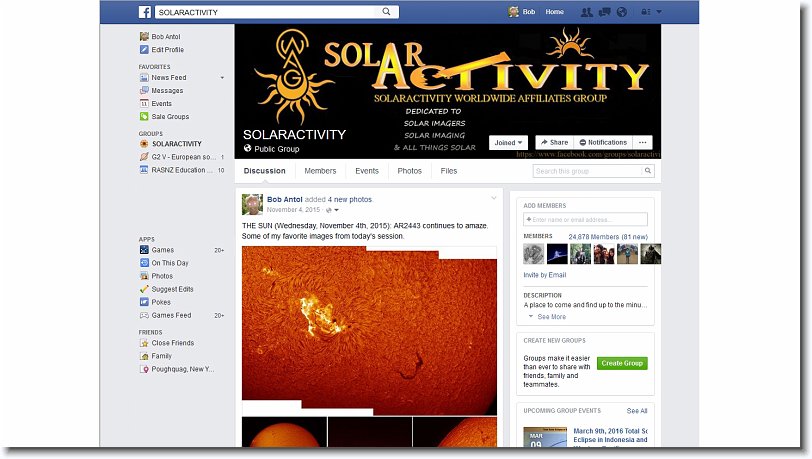Switch to the Files tab
The image size is (812, 459).
449,171
